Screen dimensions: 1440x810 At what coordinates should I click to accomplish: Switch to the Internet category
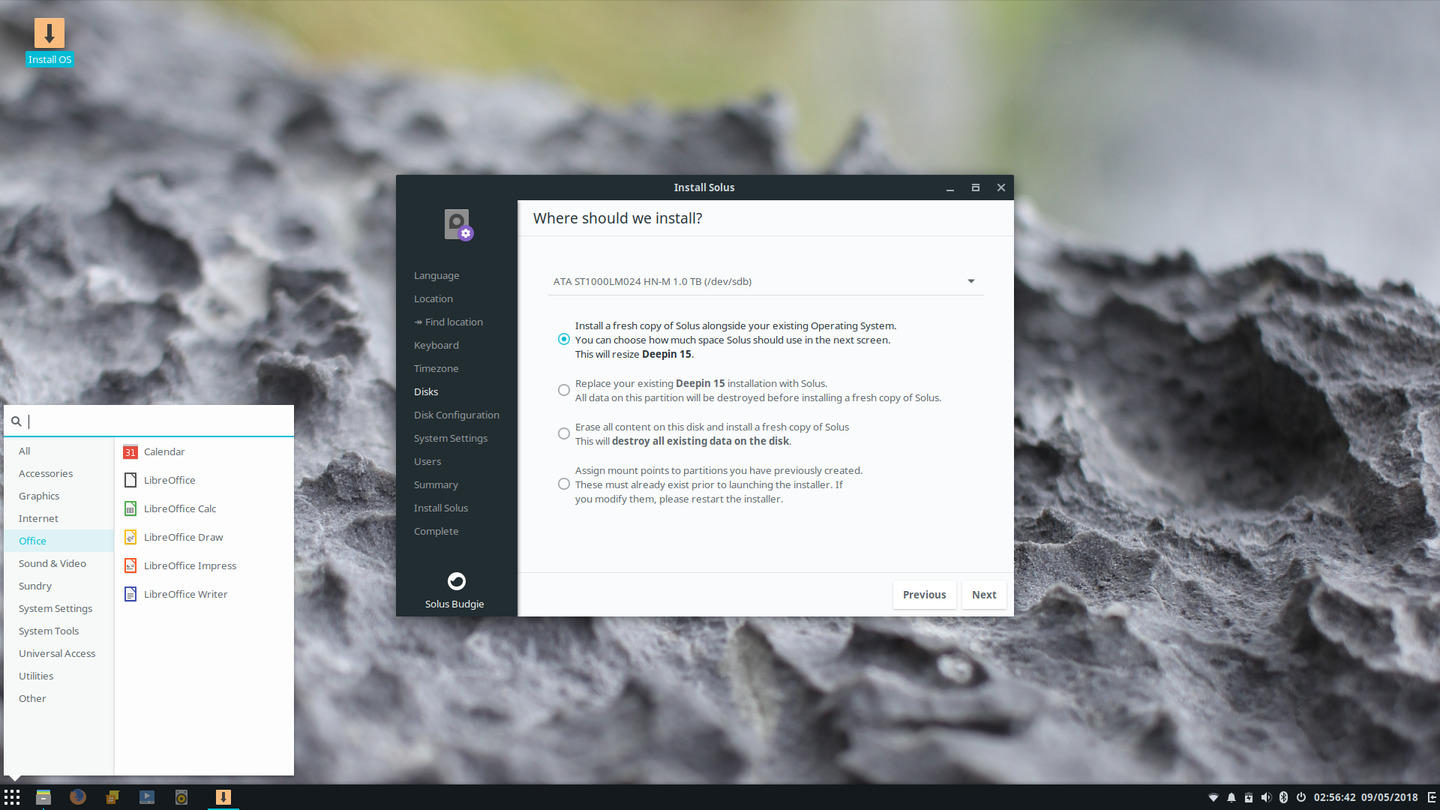59,518
